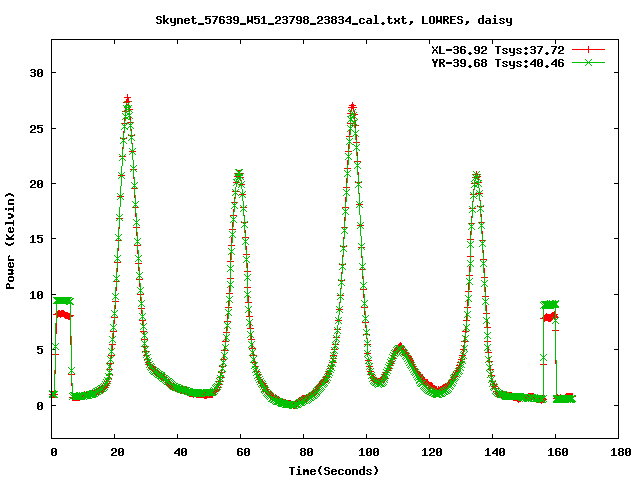640x480 pixels.
Task: Click the y-axis tick label 10
Action: 36,295
